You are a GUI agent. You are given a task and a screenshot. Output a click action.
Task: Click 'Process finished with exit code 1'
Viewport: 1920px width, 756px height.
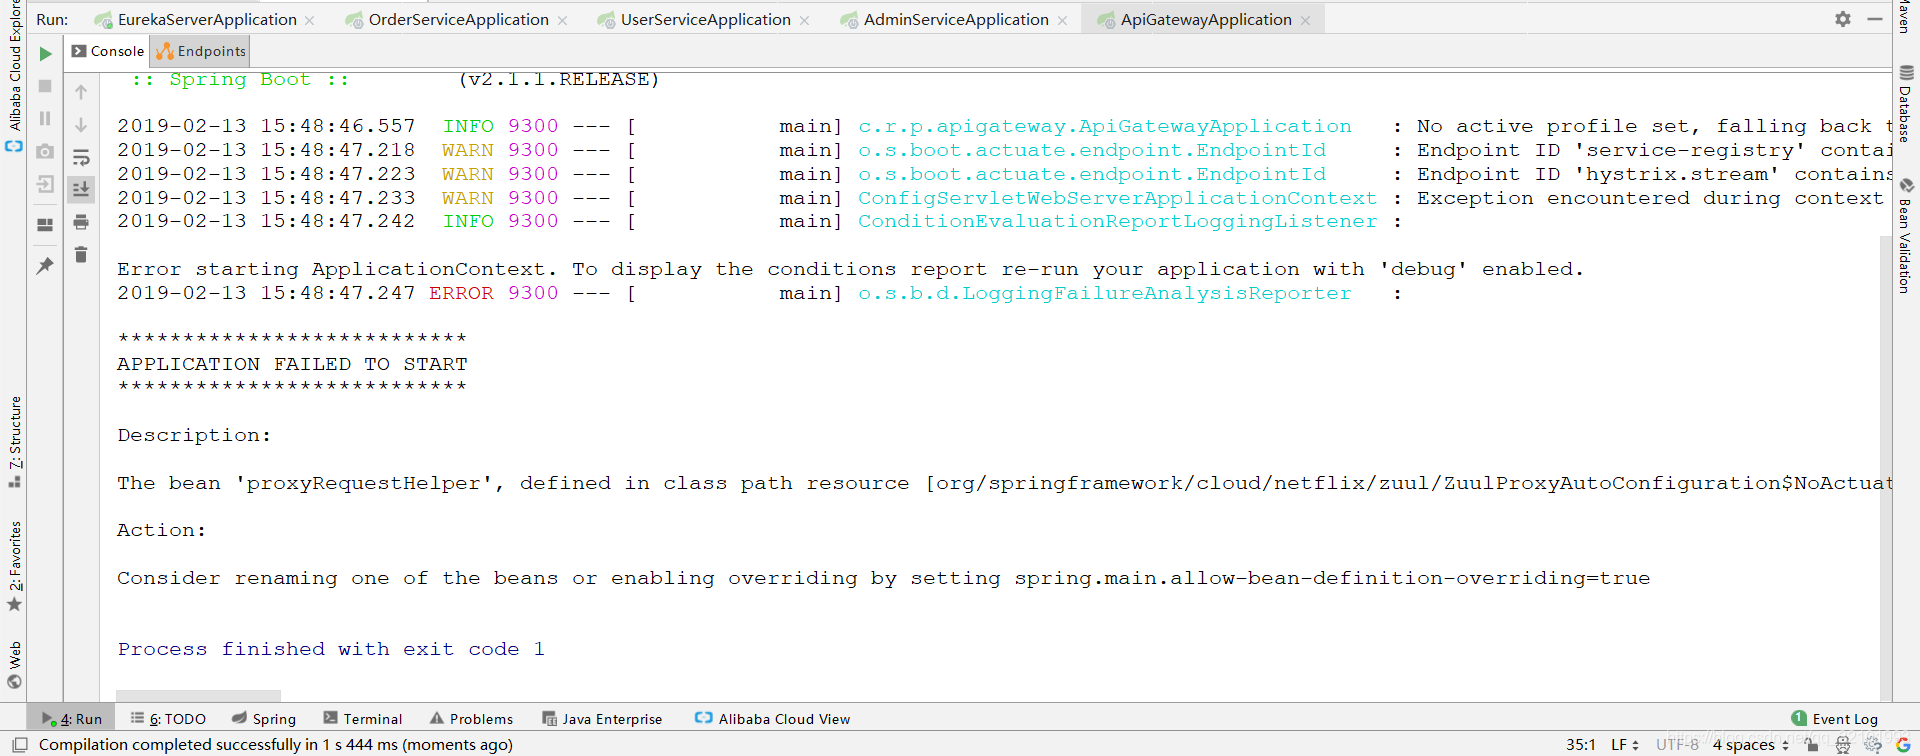point(331,649)
